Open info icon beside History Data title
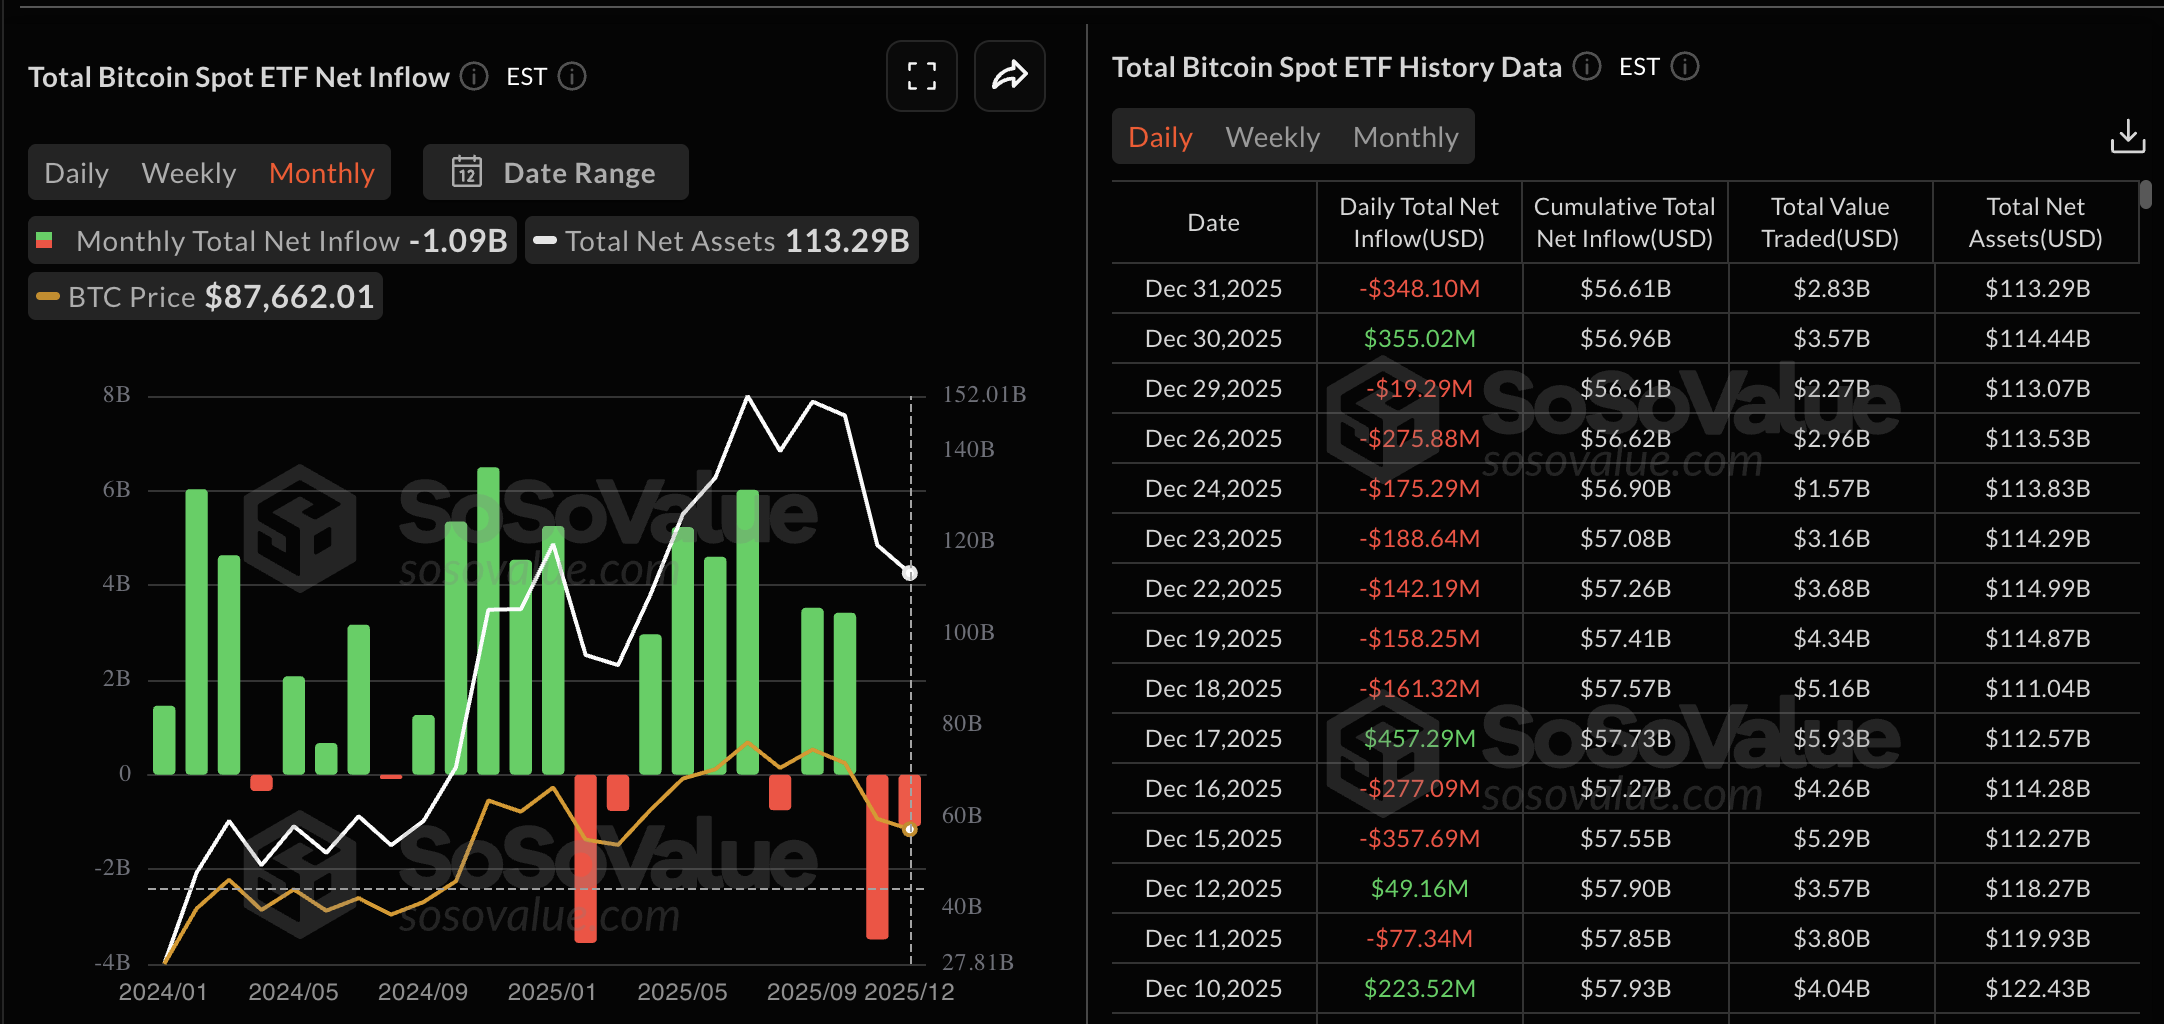This screenshot has height=1024, width=2164. coord(1587,66)
